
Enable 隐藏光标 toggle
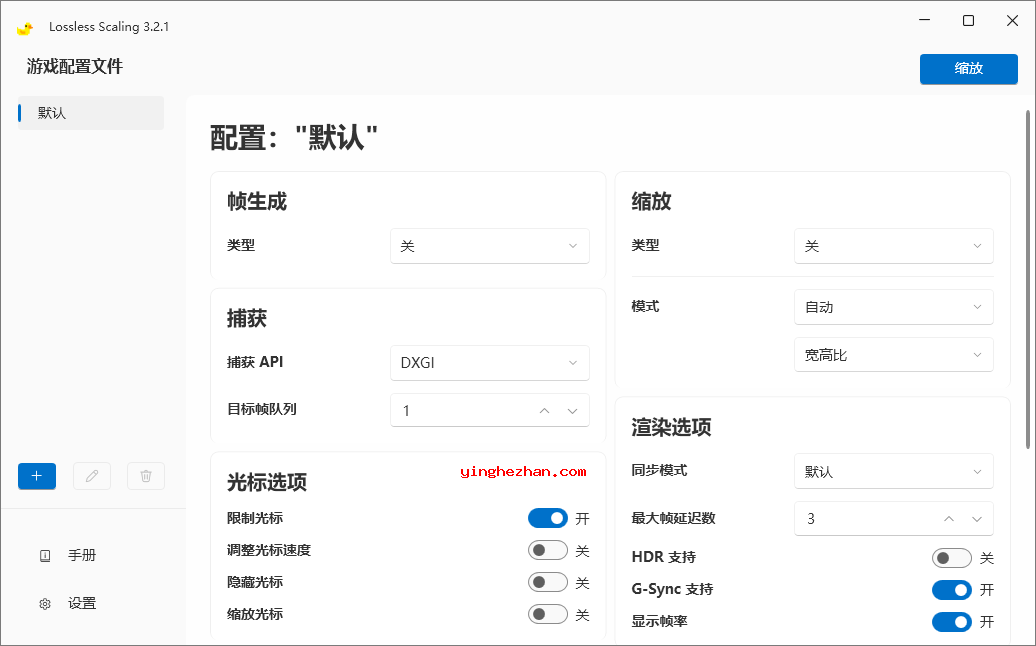(x=548, y=582)
